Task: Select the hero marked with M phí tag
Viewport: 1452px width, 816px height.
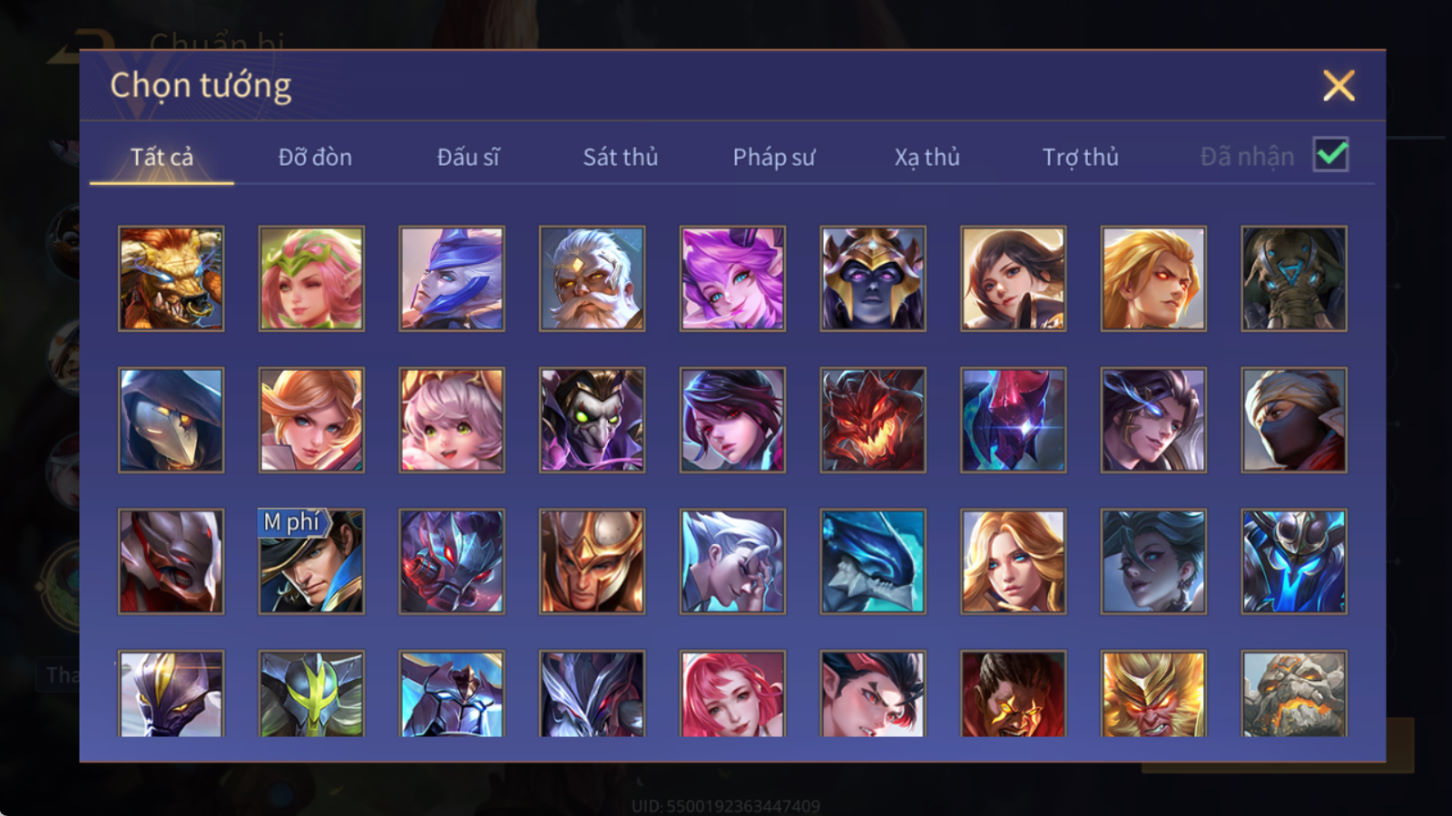Action: (x=311, y=561)
